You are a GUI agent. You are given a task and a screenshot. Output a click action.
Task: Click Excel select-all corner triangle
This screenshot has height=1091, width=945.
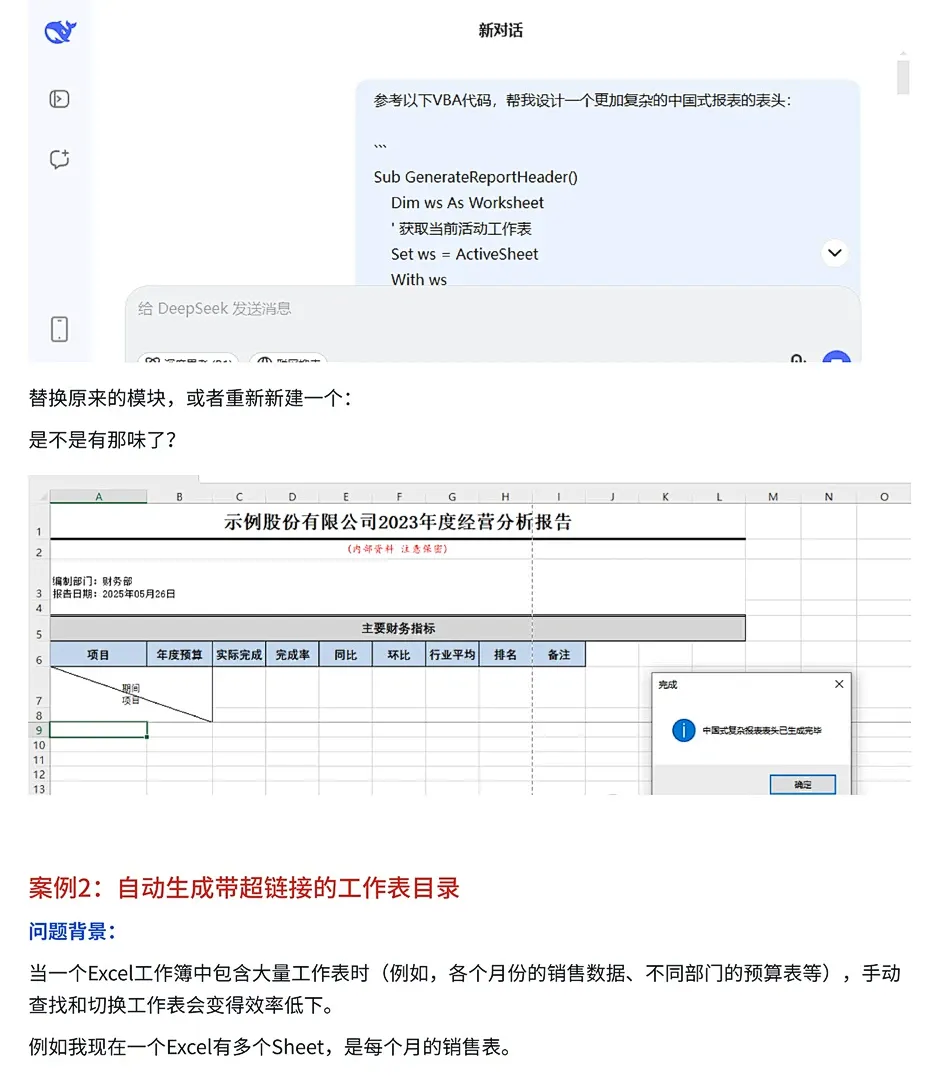pyautogui.click(x=42, y=497)
